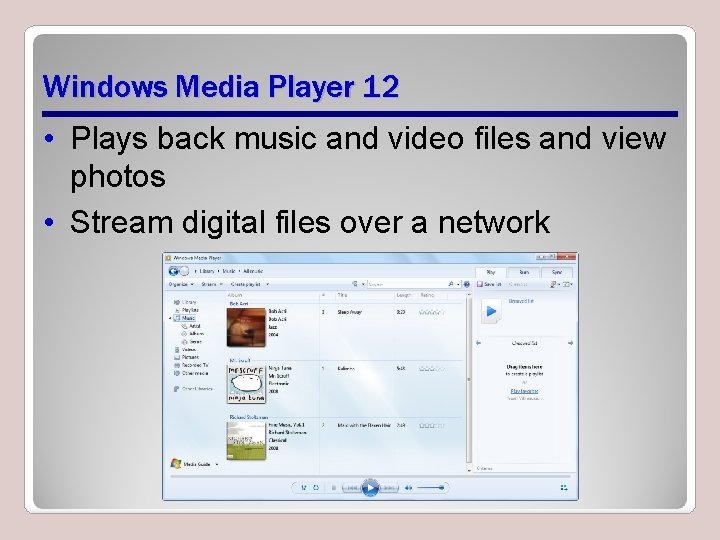Open the Organize dropdown menu

pos(181,284)
